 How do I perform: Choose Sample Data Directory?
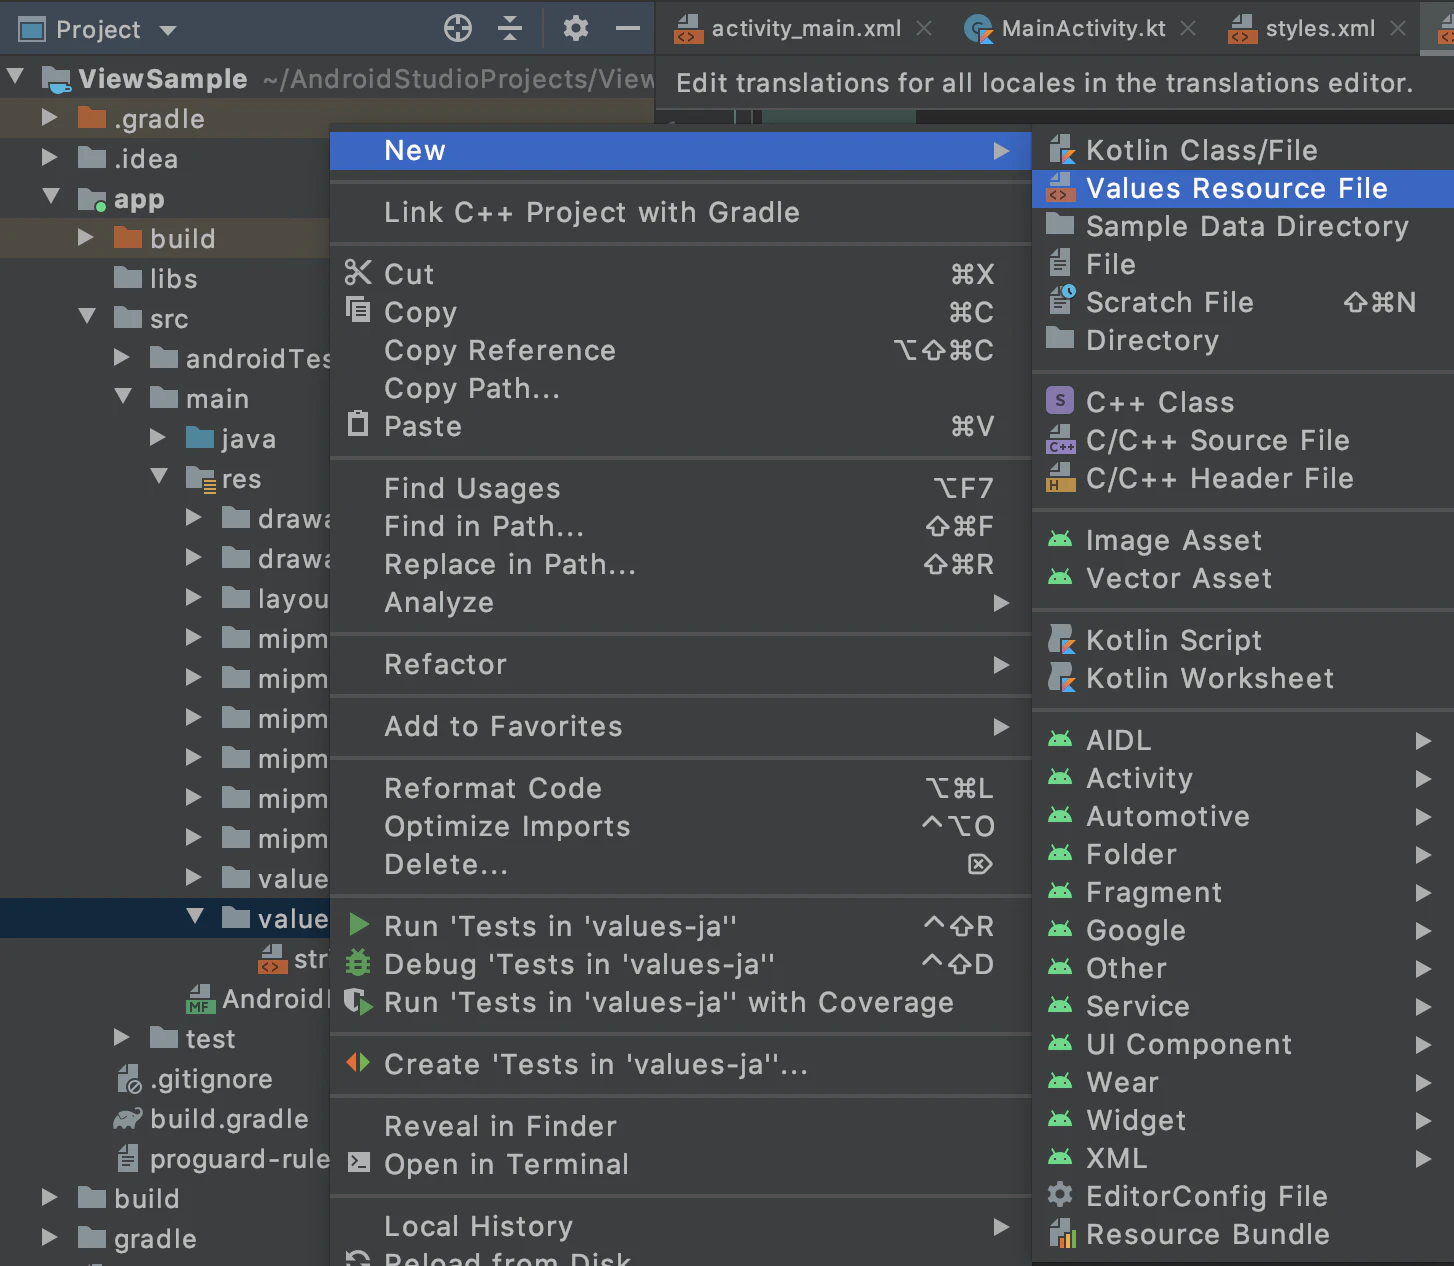[x=1243, y=226]
